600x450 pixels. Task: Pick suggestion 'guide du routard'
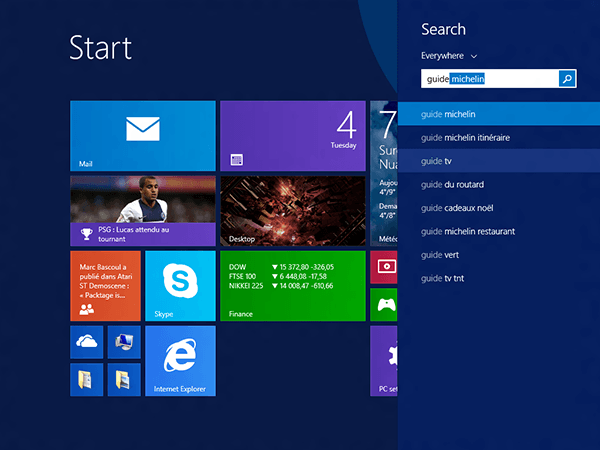499,184
